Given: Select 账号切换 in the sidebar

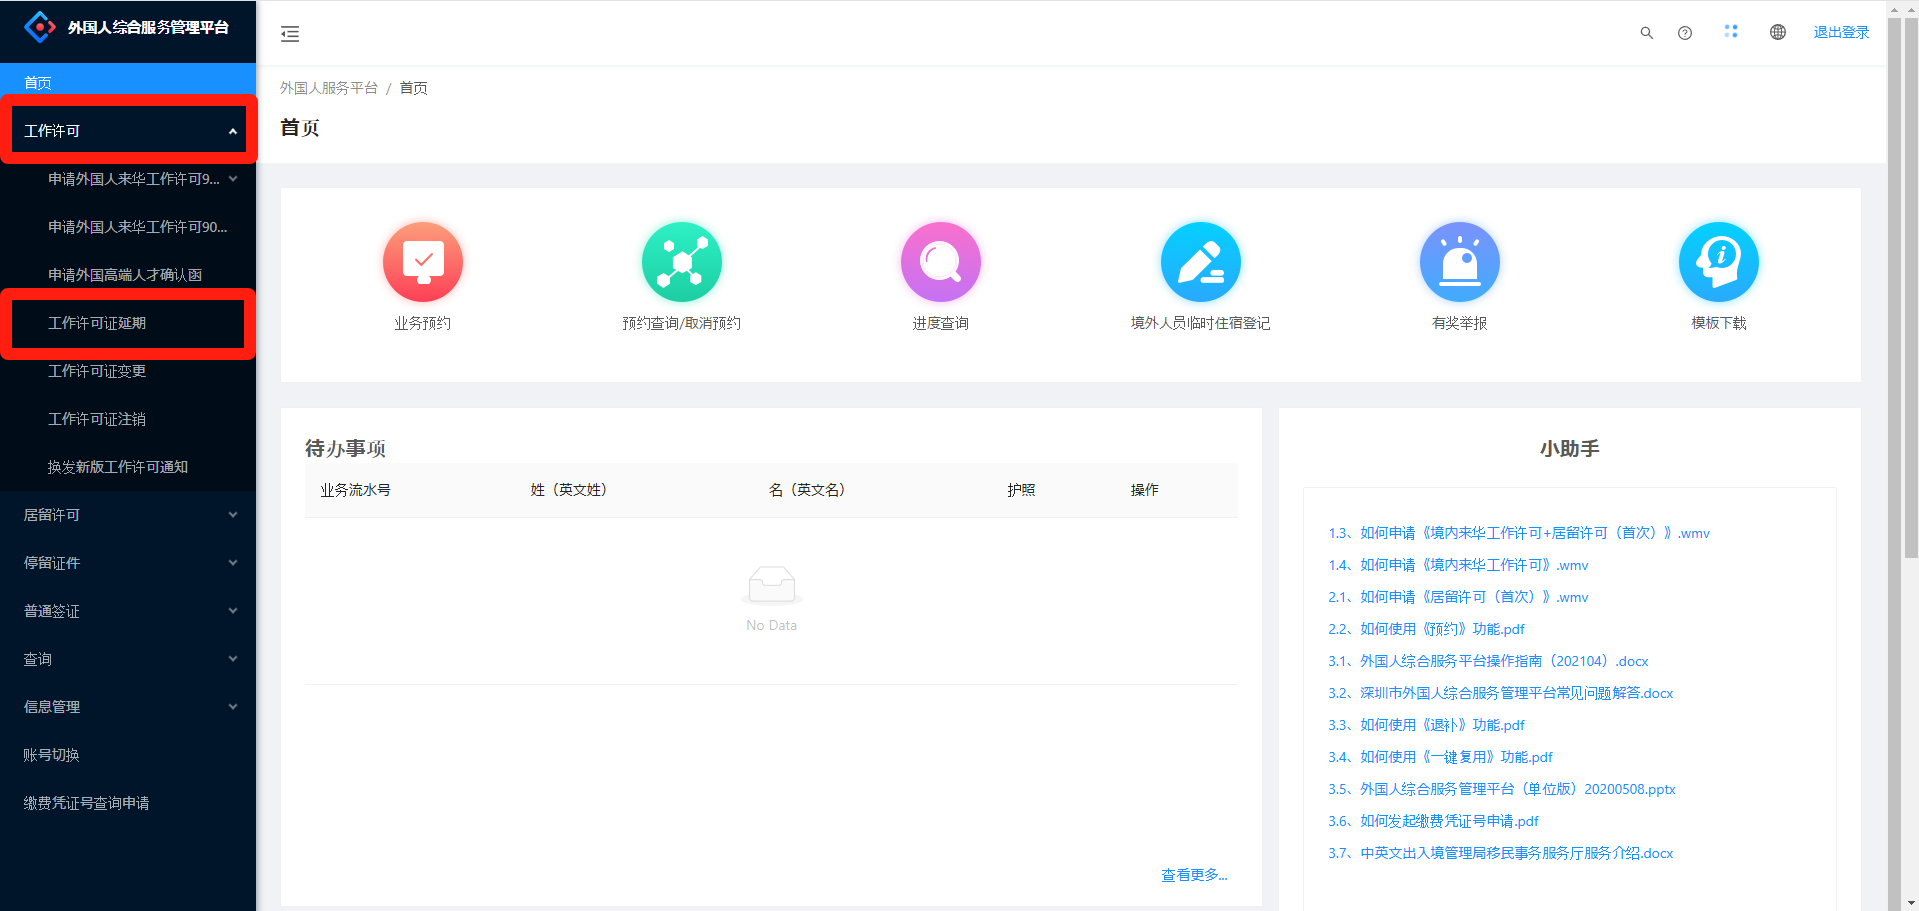Looking at the screenshot, I should (x=52, y=755).
